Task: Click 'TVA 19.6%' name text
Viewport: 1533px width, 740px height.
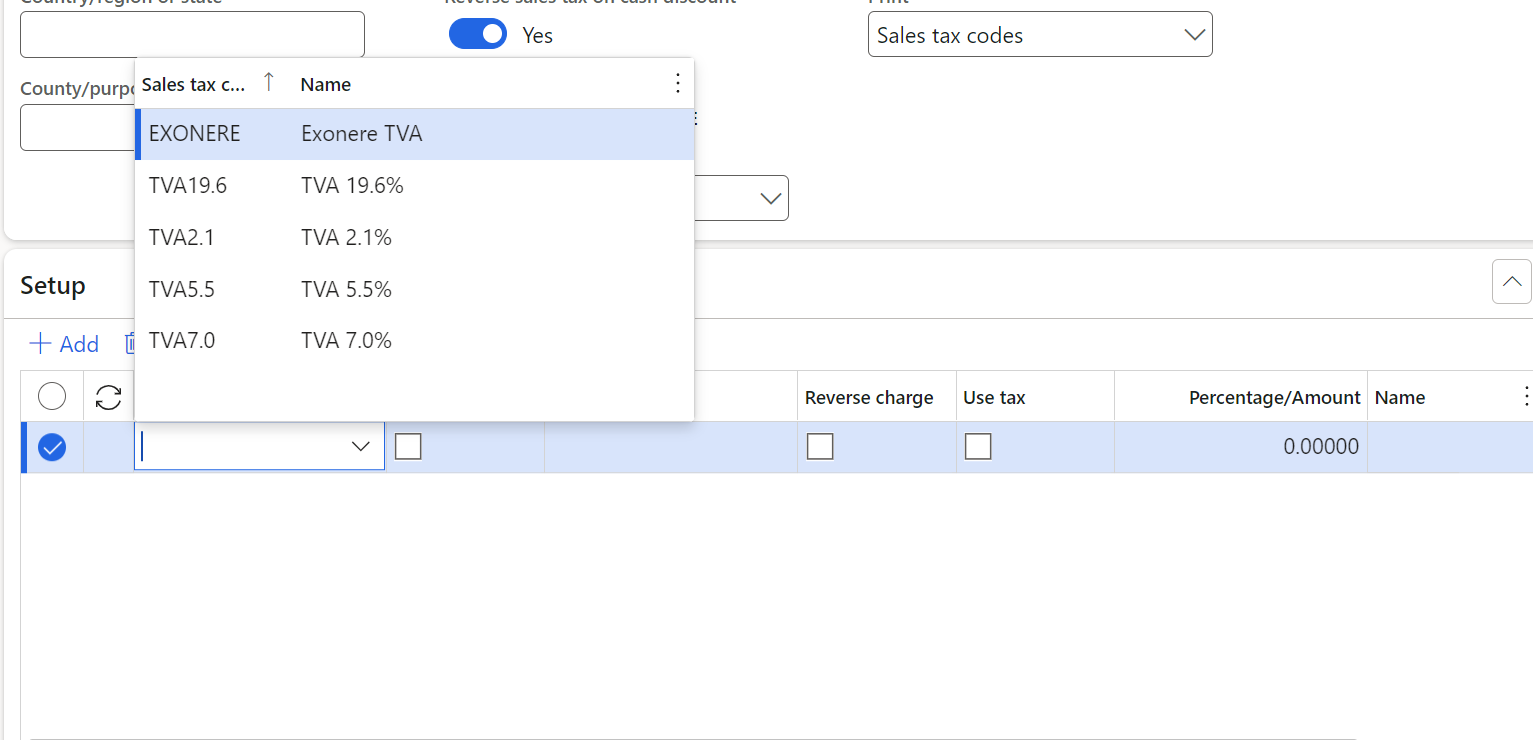Action: (352, 186)
